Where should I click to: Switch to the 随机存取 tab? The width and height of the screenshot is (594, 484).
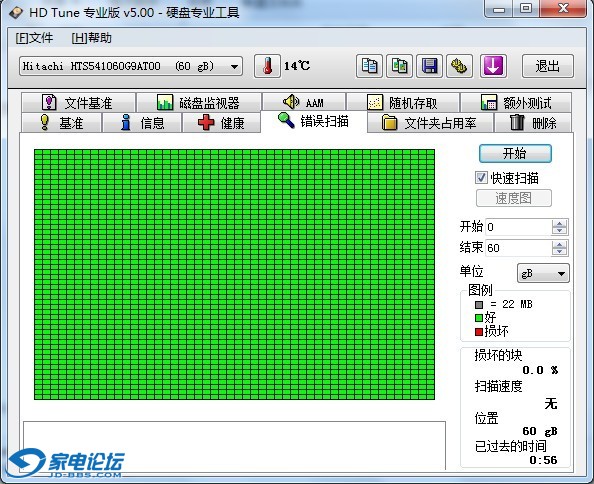coord(403,102)
